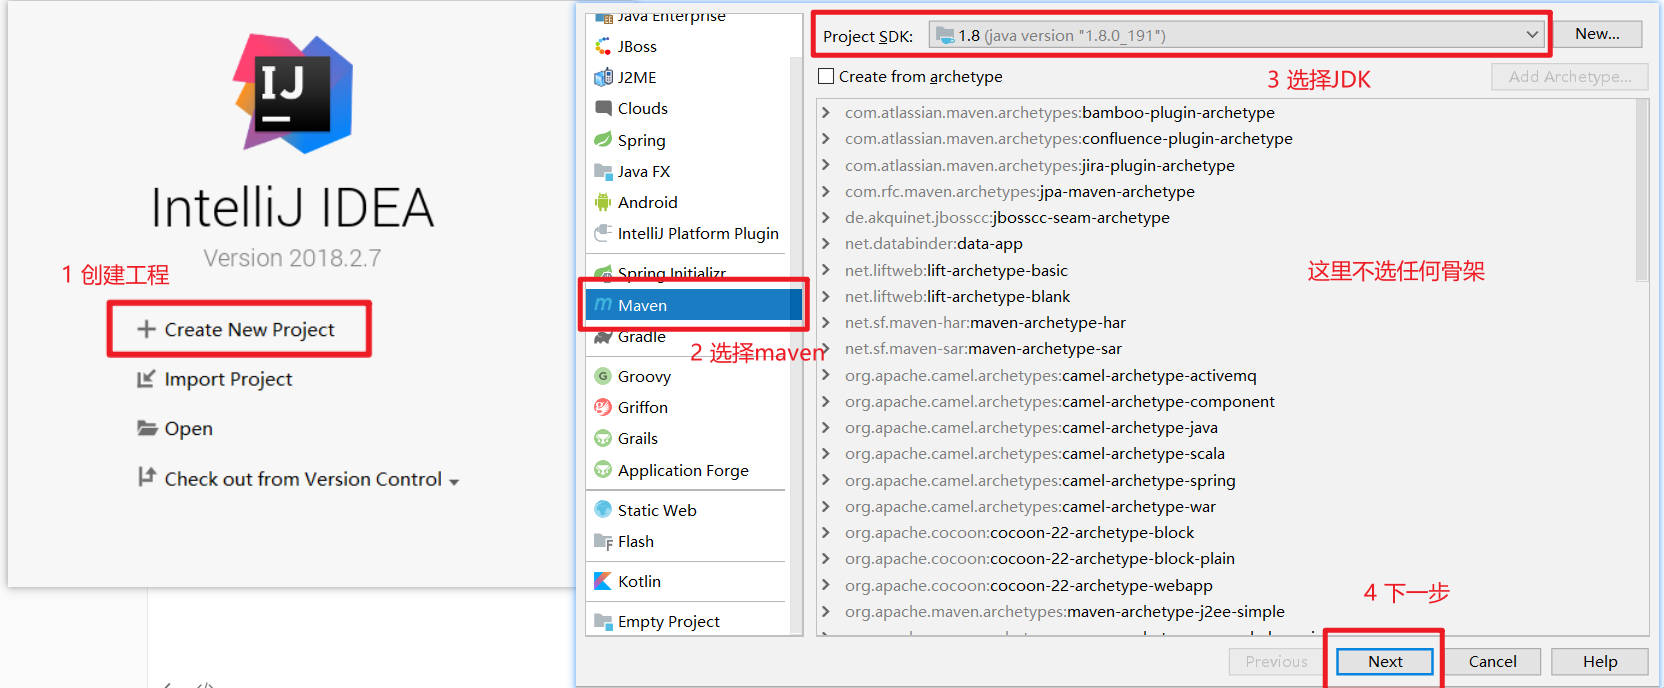This screenshot has width=1664, height=688.
Task: Select the Spring leaf icon
Action: 603,140
